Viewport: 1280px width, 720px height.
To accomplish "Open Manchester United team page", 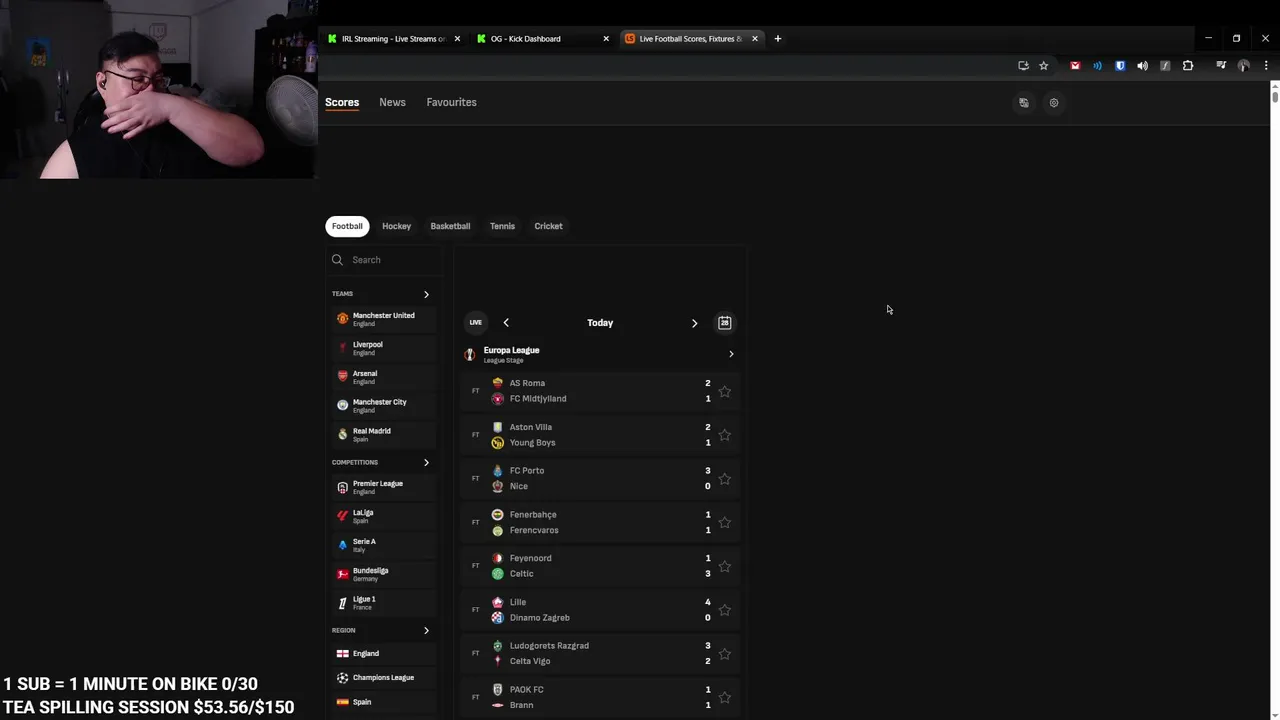I will coord(383,319).
